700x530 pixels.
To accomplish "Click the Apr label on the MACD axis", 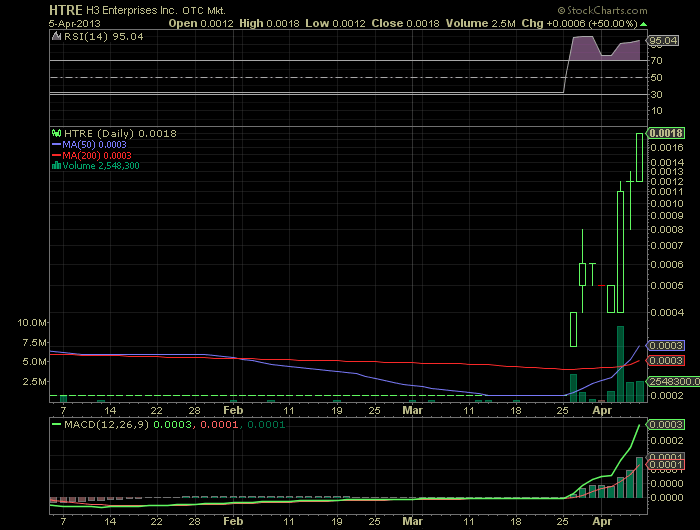I will pos(602,521).
